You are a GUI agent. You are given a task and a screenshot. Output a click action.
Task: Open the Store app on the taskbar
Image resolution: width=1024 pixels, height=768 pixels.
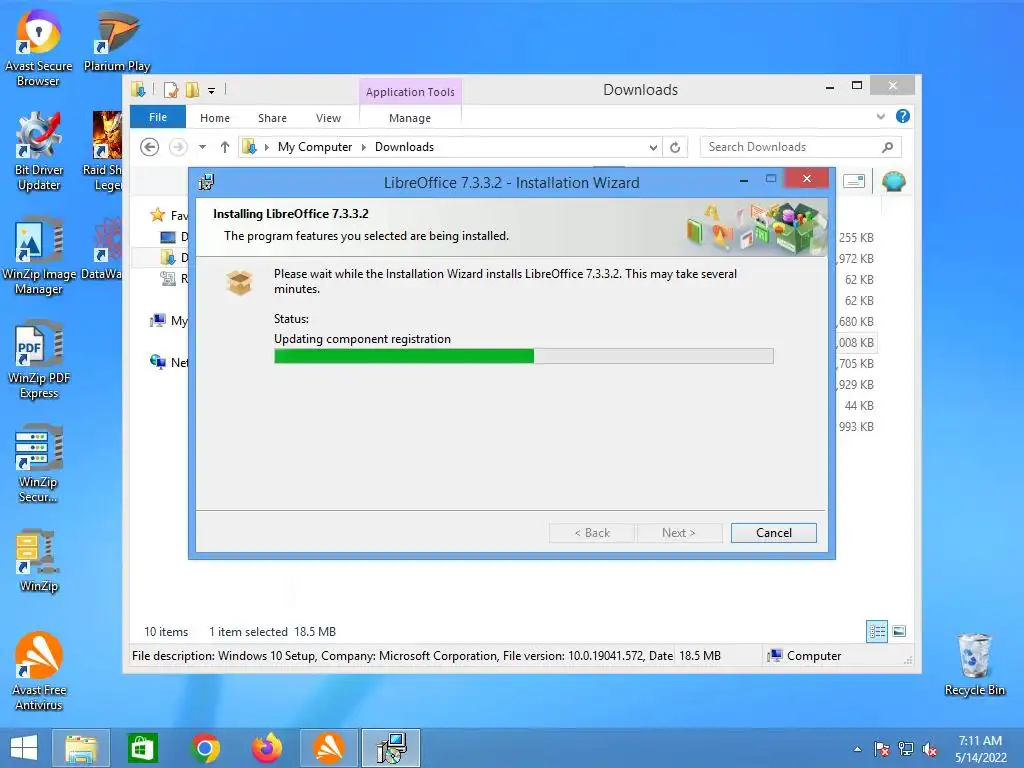(142, 748)
